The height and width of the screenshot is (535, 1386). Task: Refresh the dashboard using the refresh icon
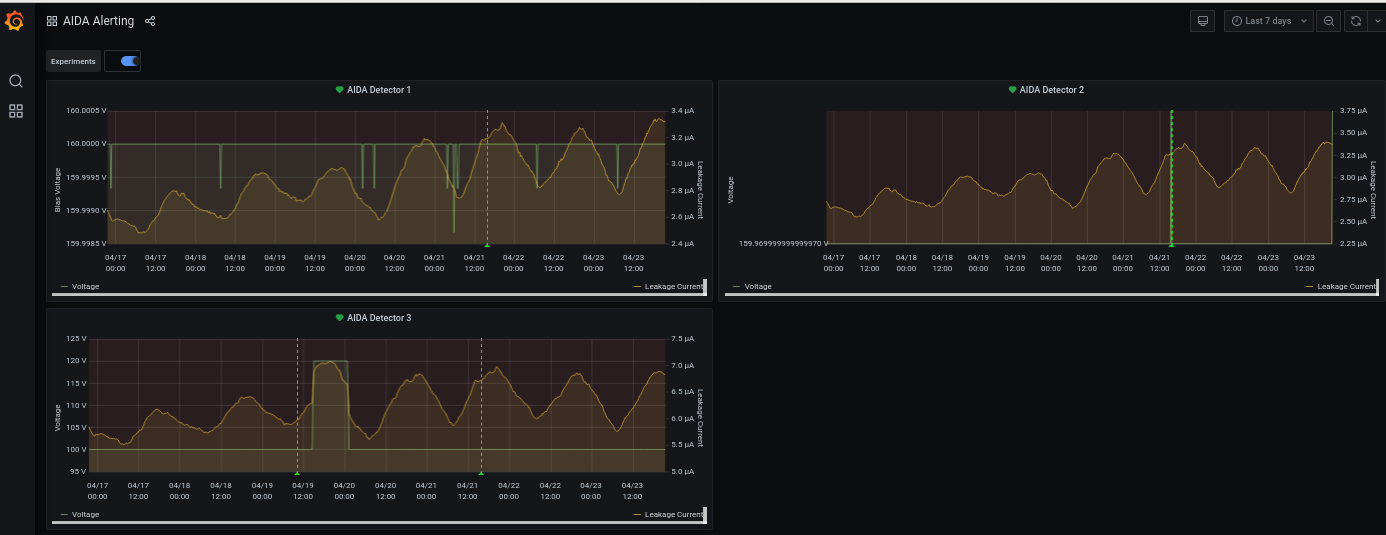1356,21
